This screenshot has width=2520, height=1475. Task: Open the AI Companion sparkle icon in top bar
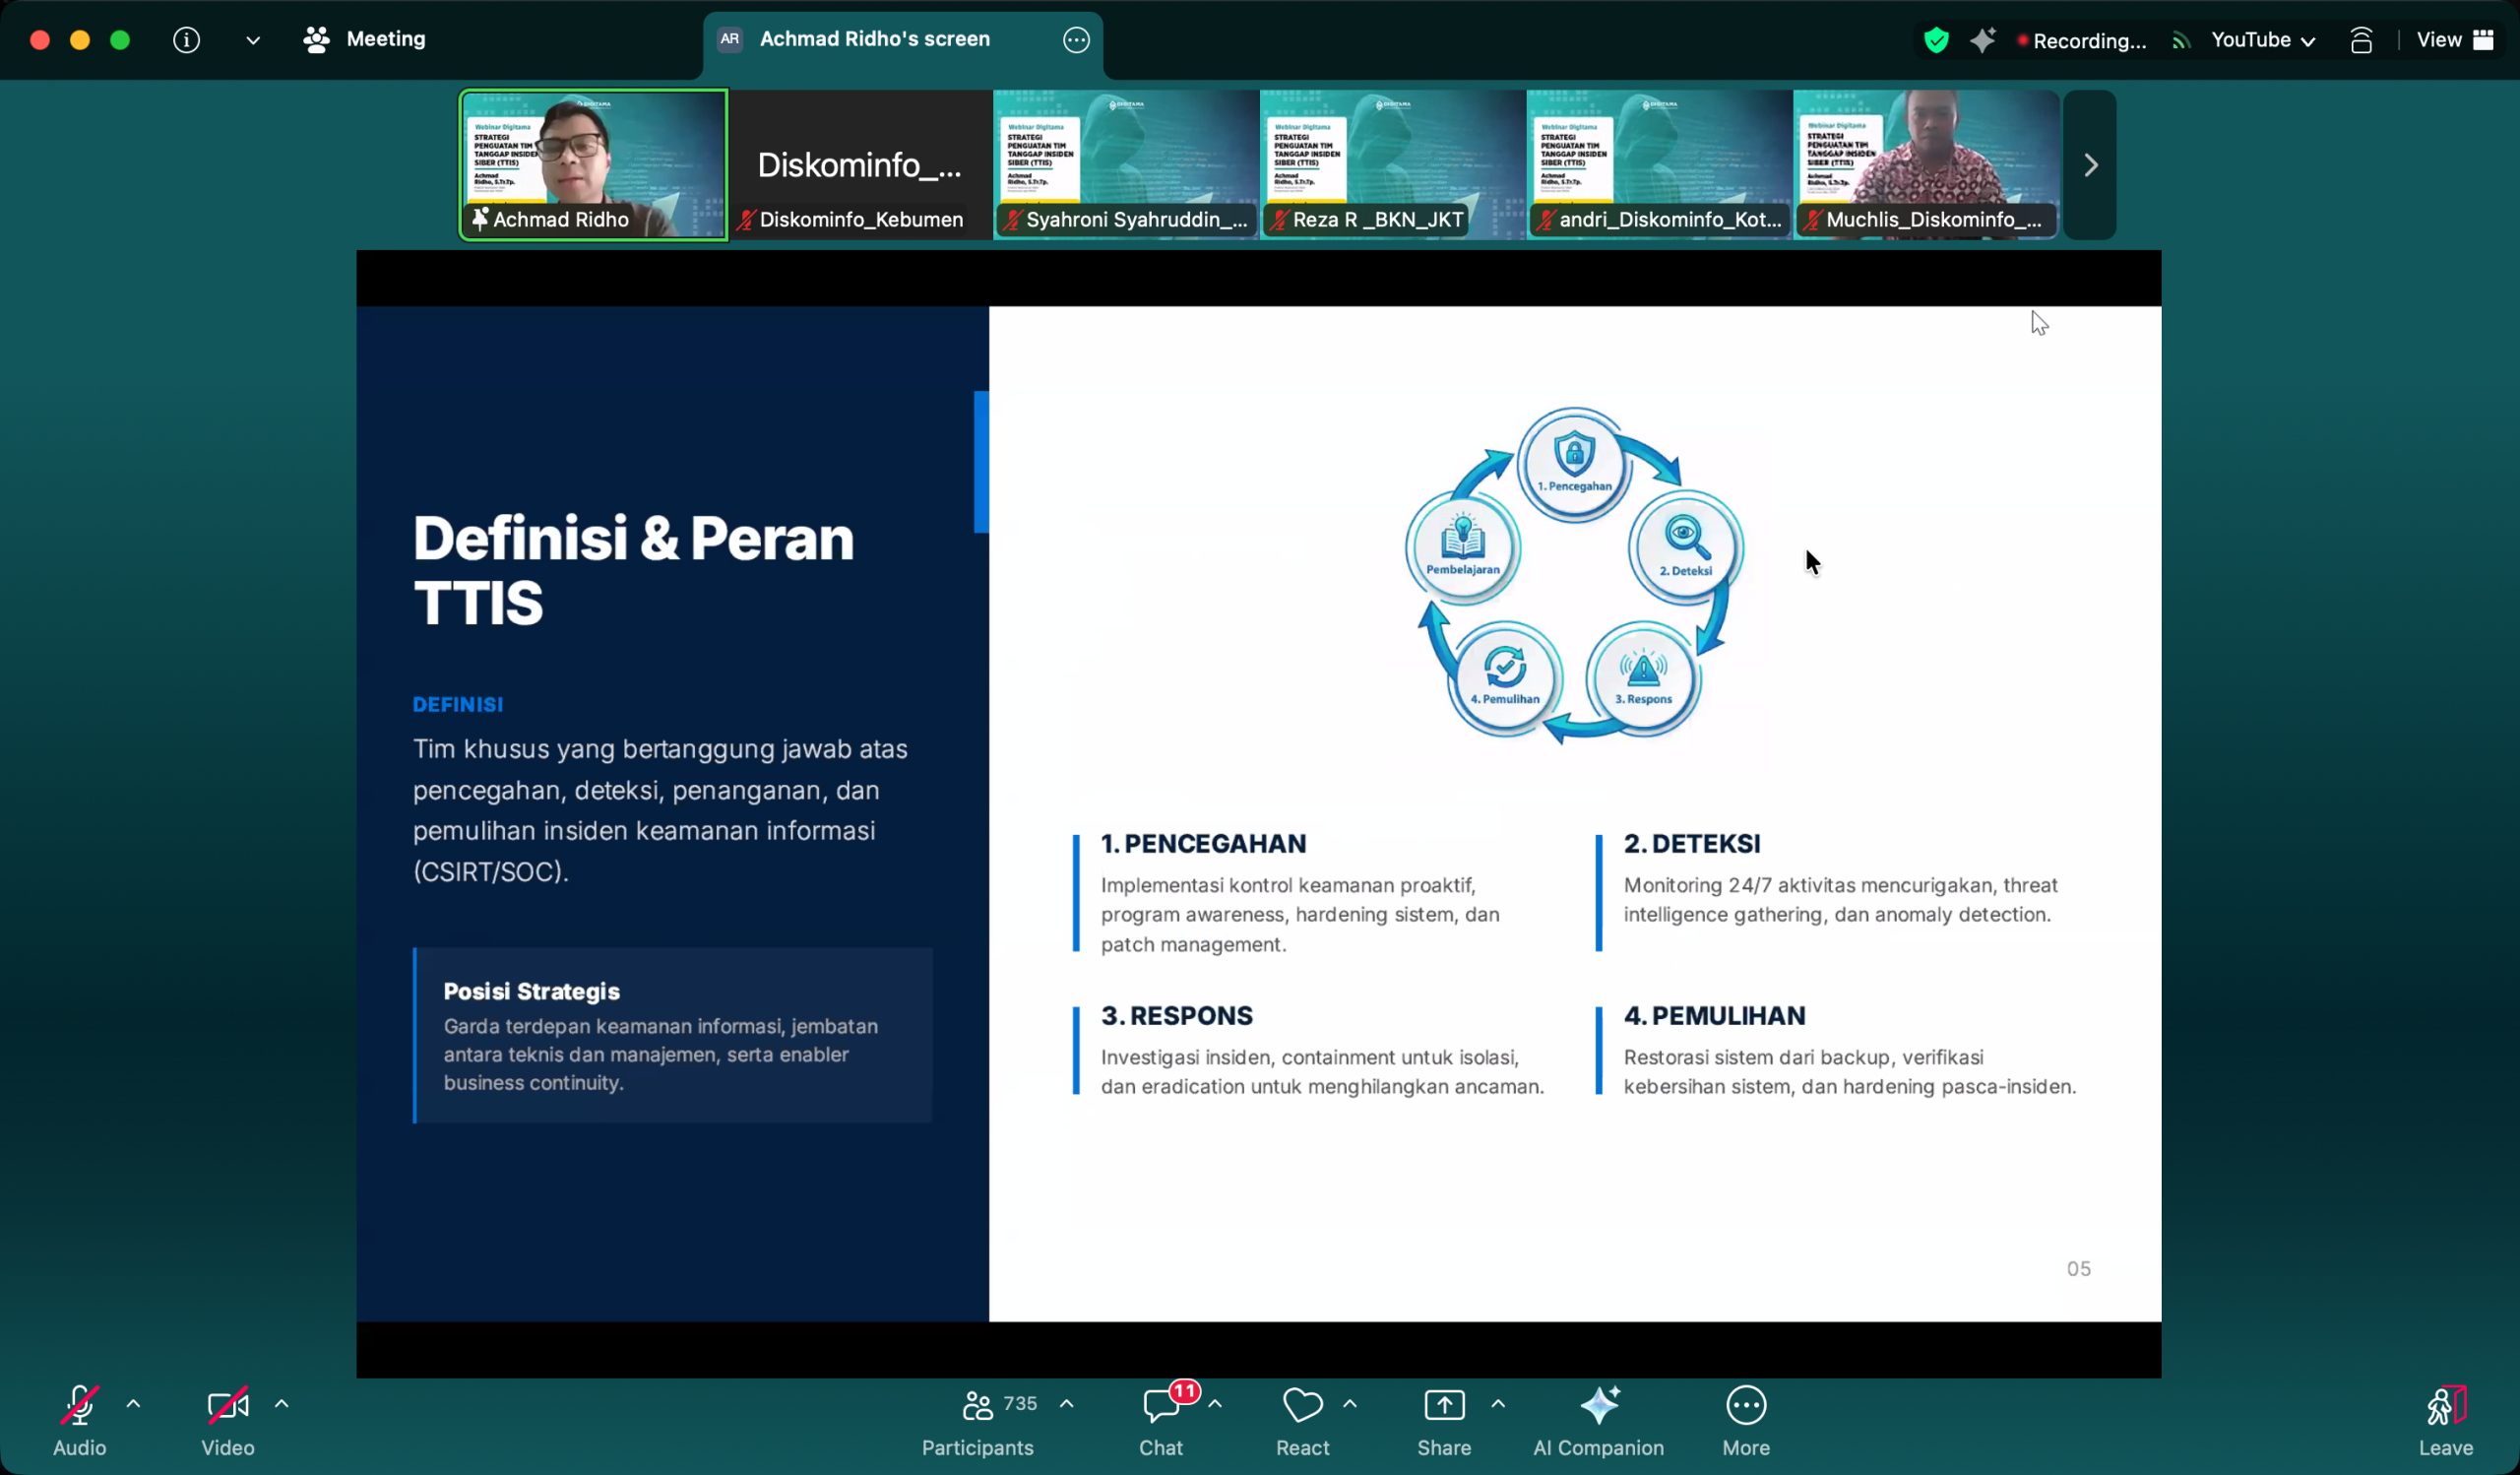pos(1983,40)
